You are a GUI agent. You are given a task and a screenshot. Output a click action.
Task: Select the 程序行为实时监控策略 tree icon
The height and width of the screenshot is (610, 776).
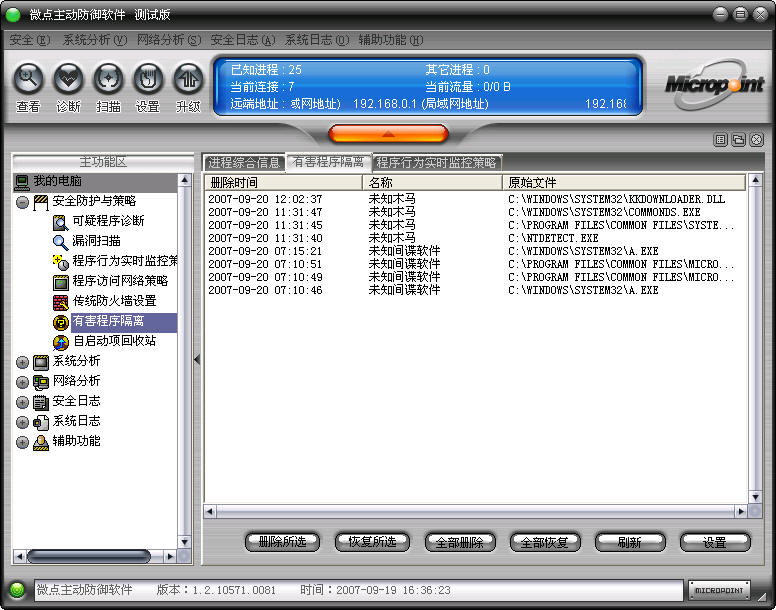pyautogui.click(x=60, y=262)
